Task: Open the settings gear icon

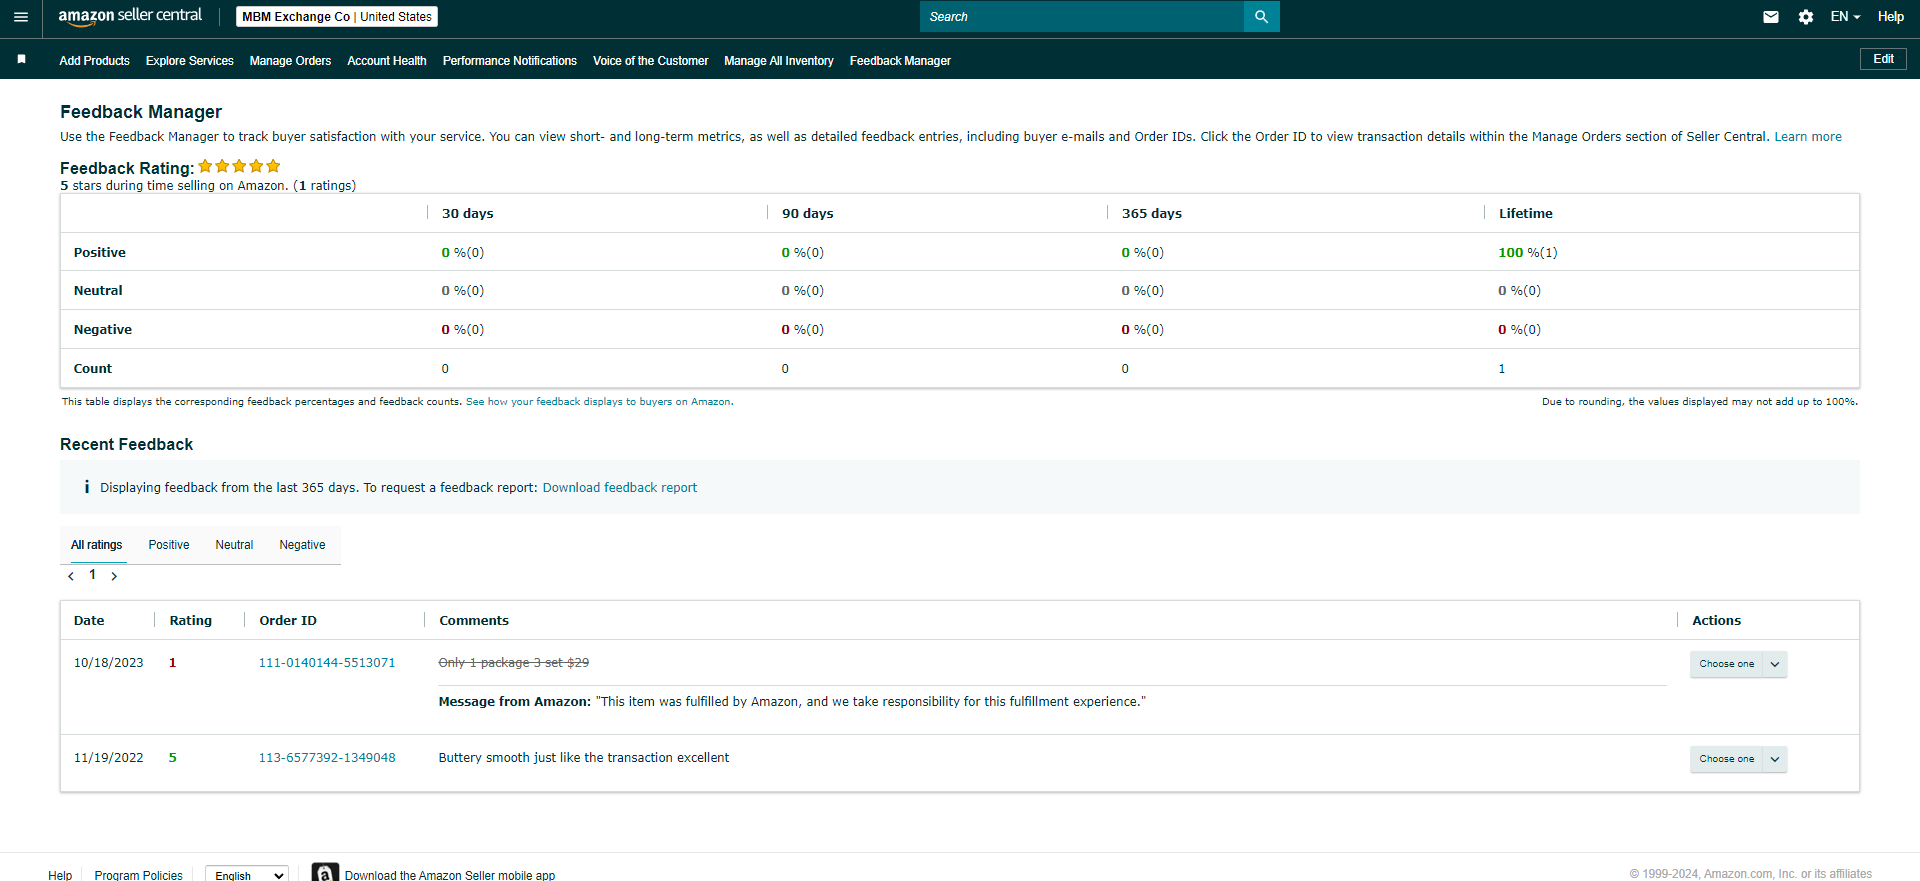Action: (1806, 17)
